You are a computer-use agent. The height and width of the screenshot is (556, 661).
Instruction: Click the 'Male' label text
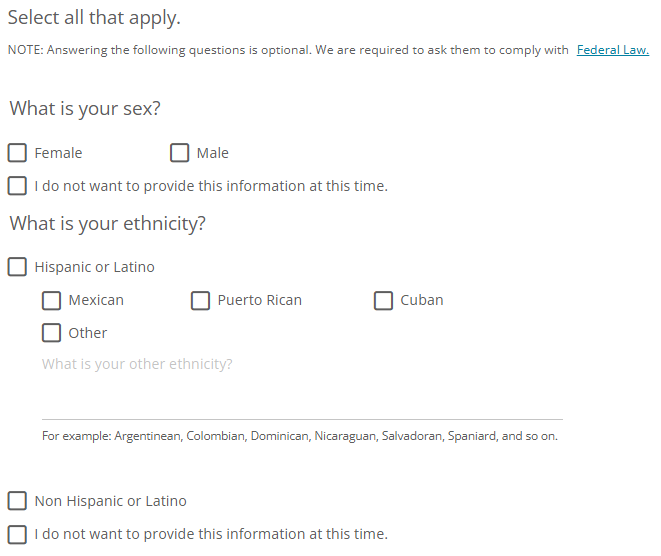pos(212,153)
